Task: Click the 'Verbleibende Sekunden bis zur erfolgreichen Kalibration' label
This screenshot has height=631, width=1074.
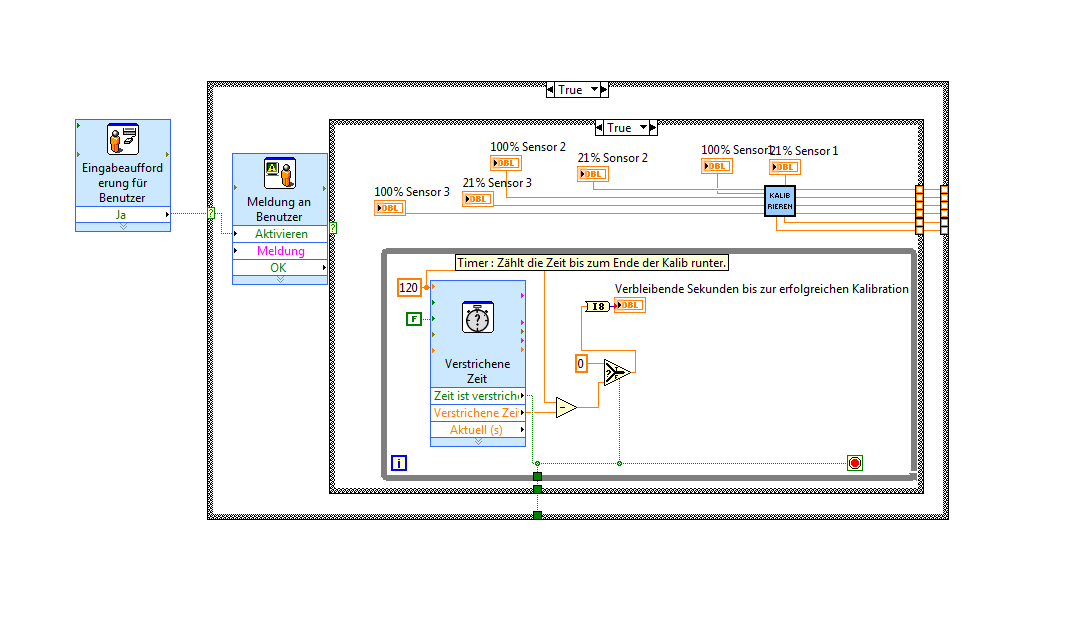Action: click(762, 289)
